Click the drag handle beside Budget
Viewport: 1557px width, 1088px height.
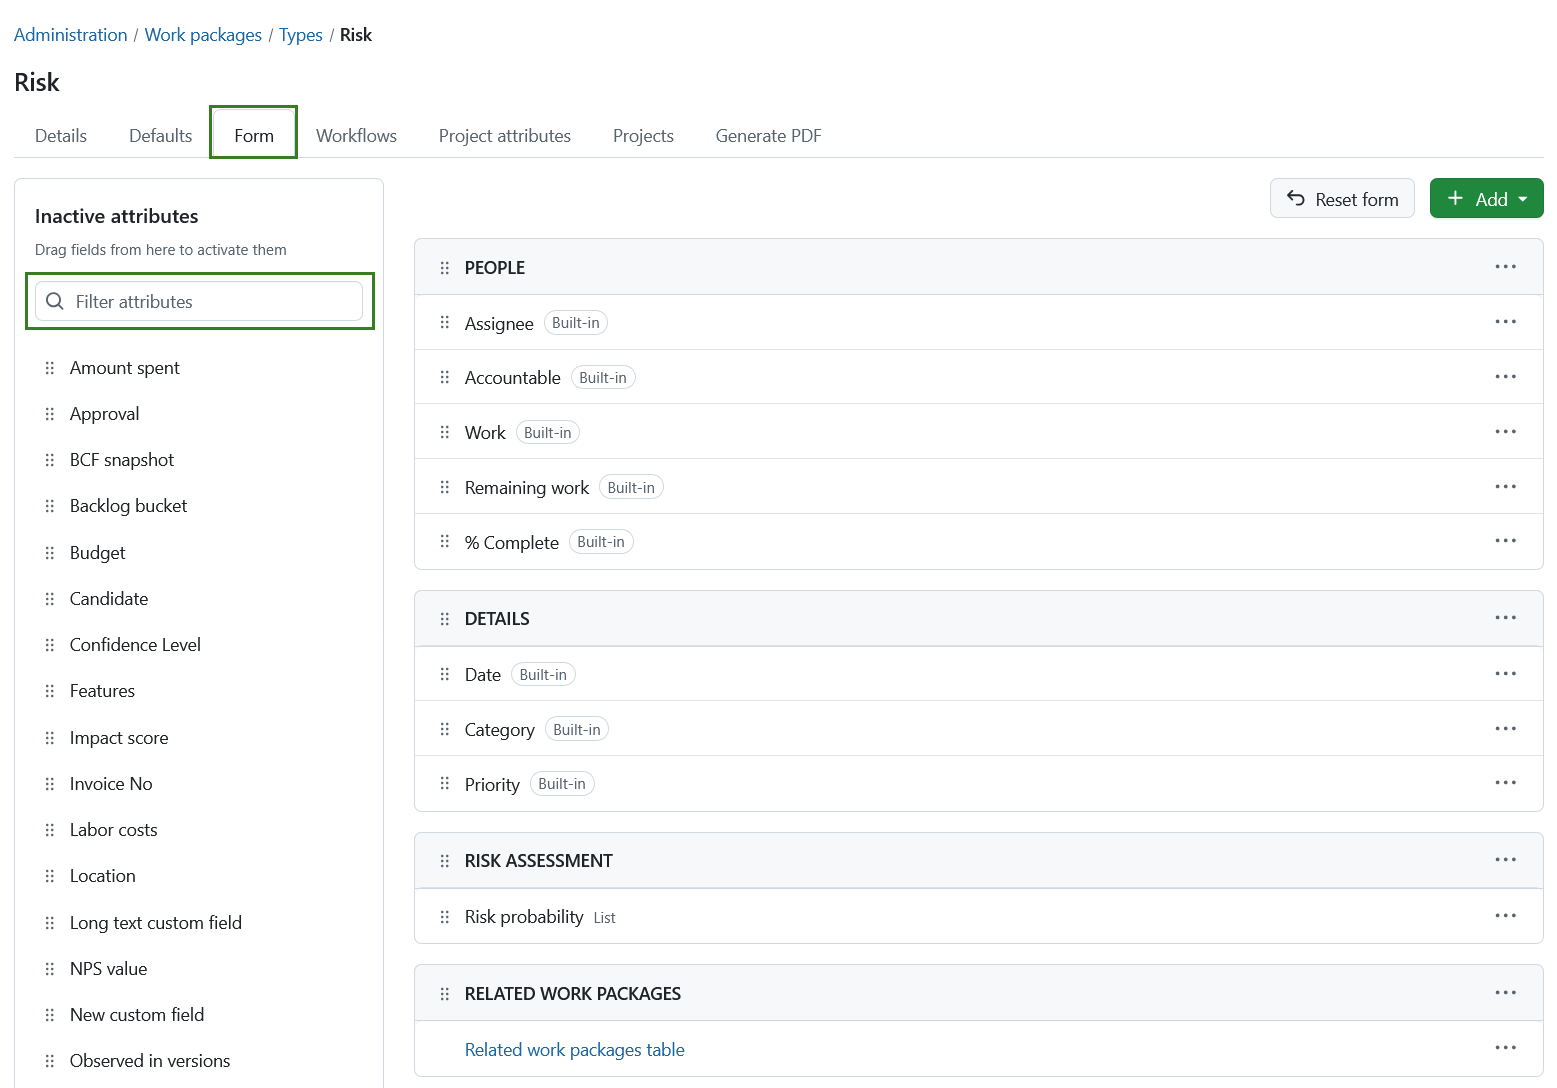click(50, 553)
